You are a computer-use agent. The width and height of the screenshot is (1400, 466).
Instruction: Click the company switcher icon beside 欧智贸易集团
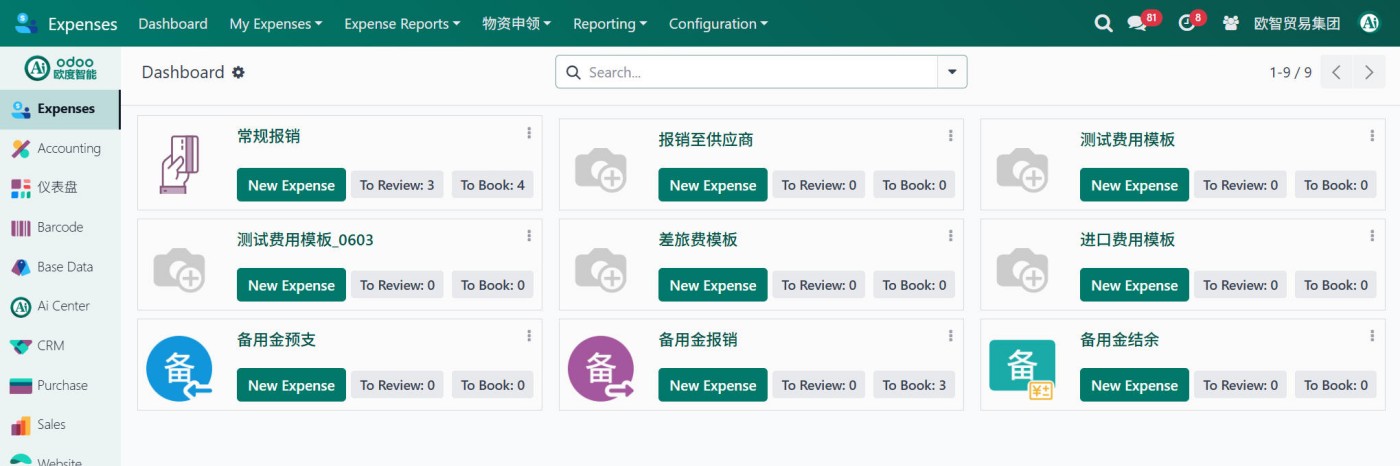(x=1231, y=23)
